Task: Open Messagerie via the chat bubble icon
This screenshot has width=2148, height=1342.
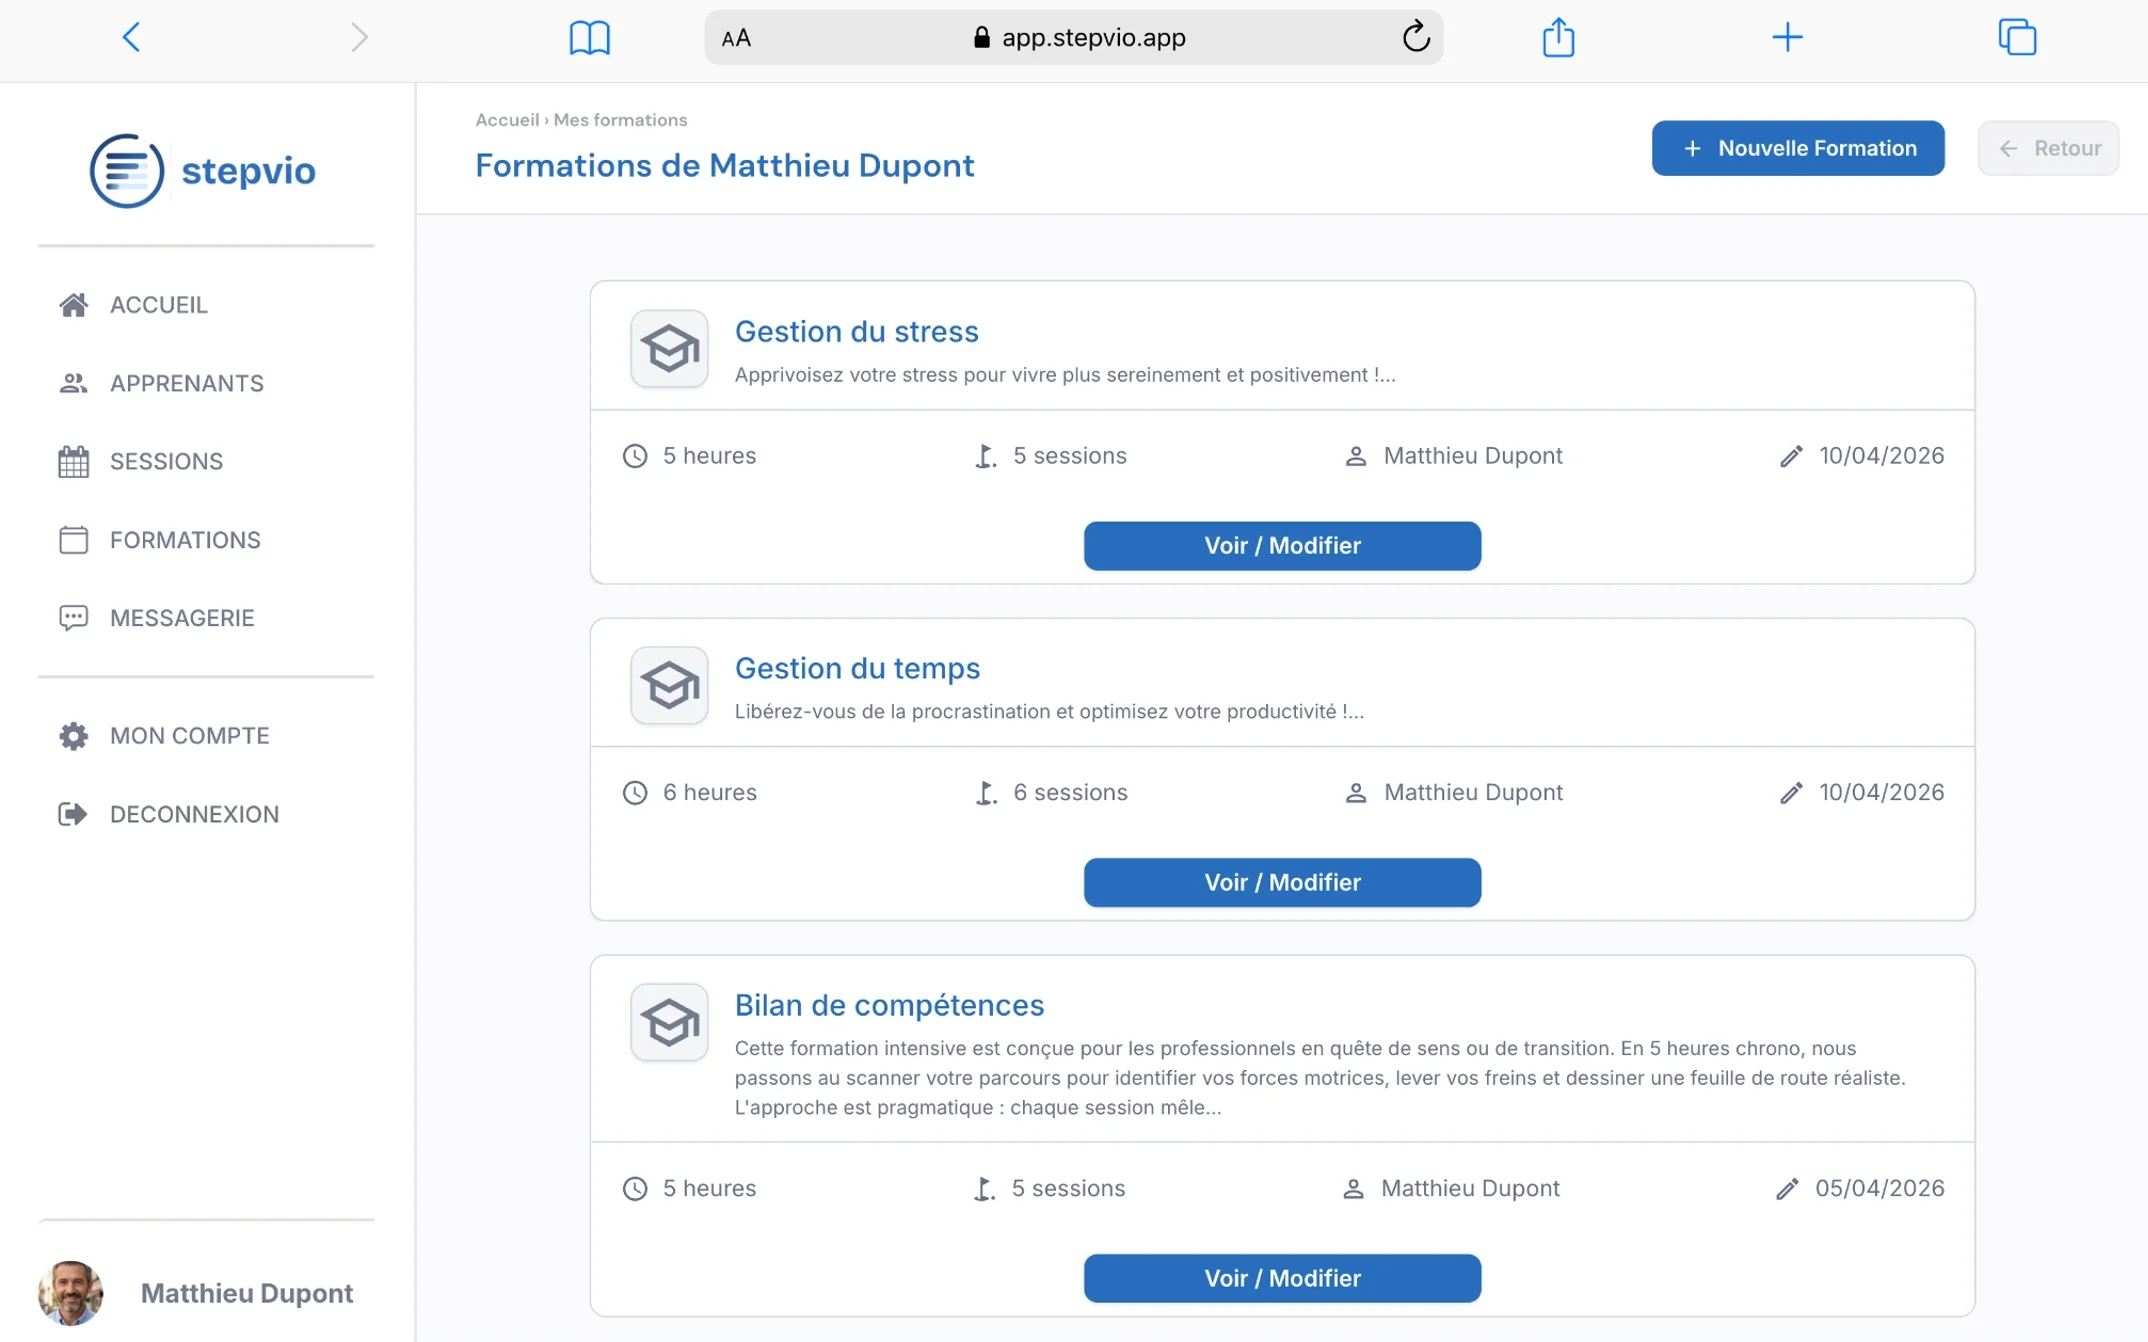Action: tap(74, 617)
